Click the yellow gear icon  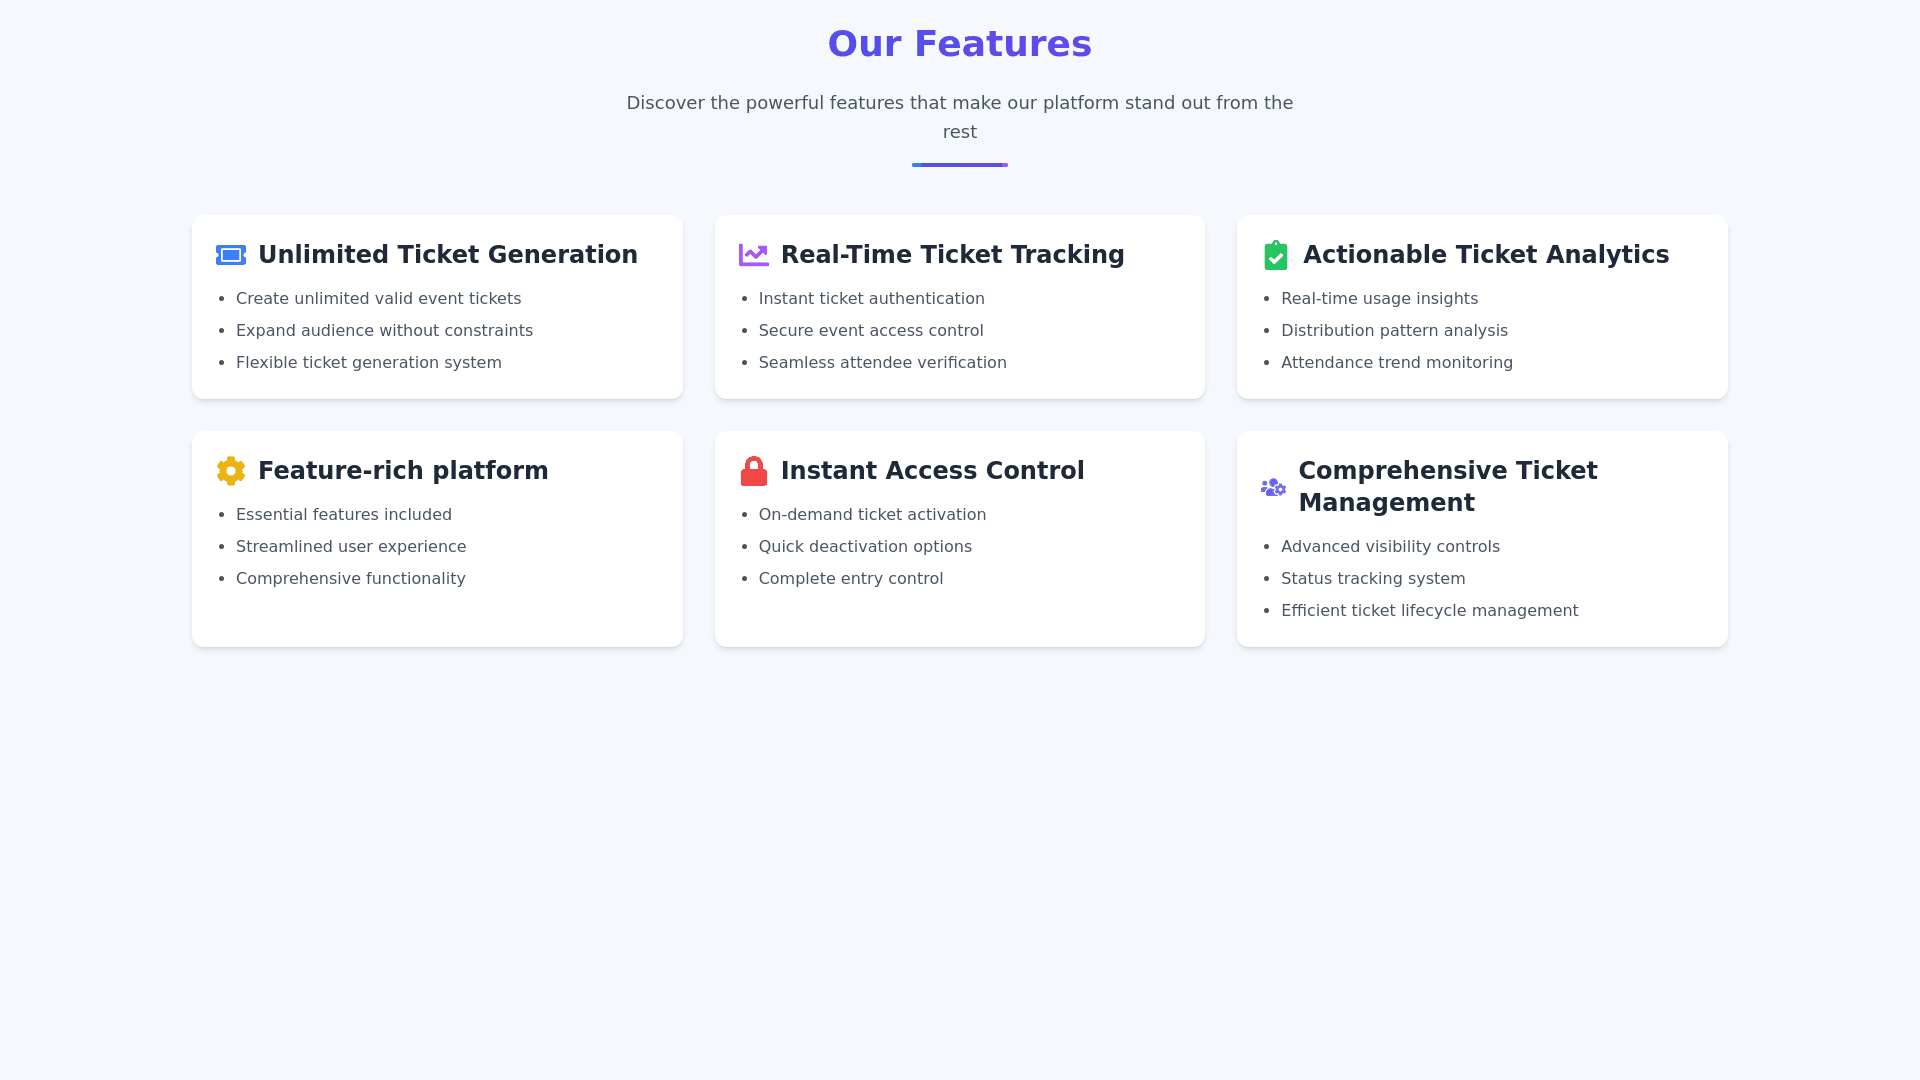(x=231, y=471)
